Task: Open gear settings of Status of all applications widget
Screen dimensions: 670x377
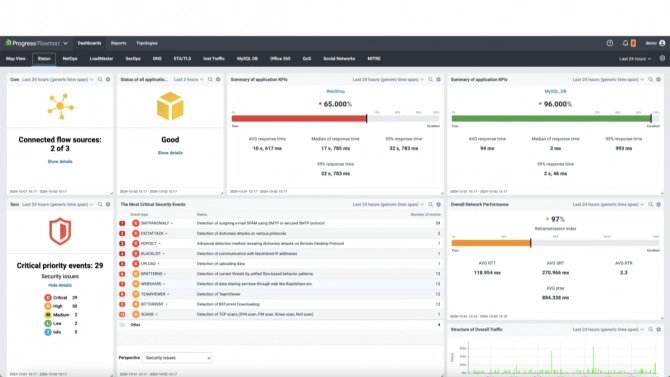Action: (218, 80)
